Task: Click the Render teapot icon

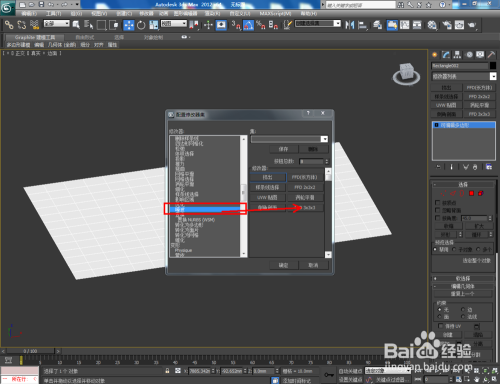Action: (x=472, y=25)
